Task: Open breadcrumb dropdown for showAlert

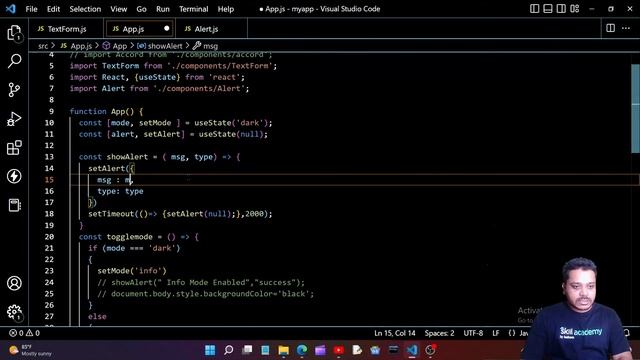Action: pyautogui.click(x=160, y=46)
